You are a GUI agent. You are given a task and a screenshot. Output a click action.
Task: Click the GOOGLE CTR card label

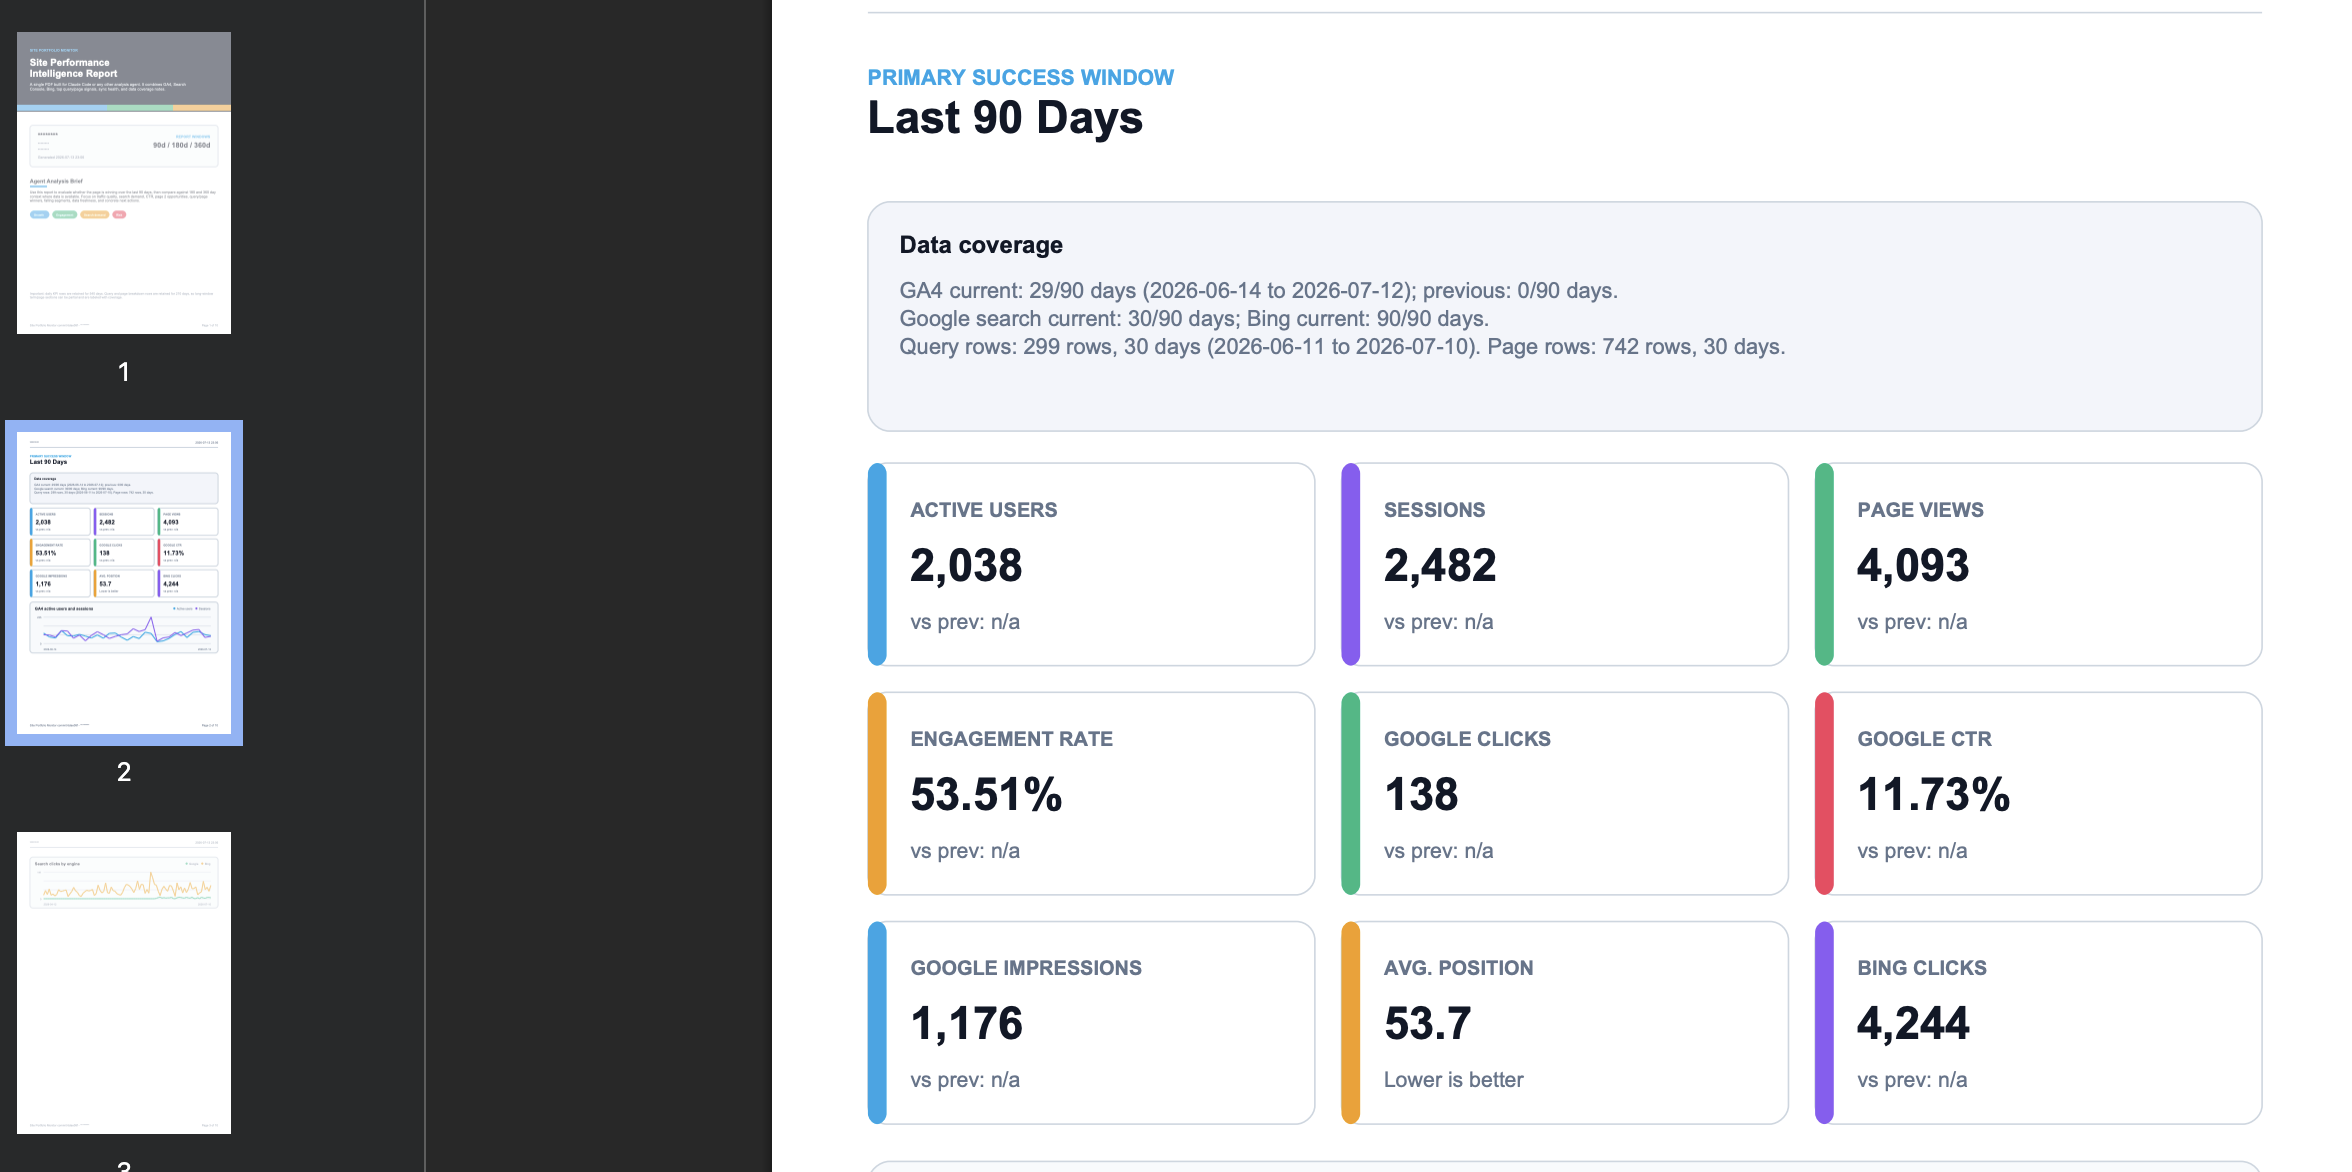click(x=1924, y=739)
